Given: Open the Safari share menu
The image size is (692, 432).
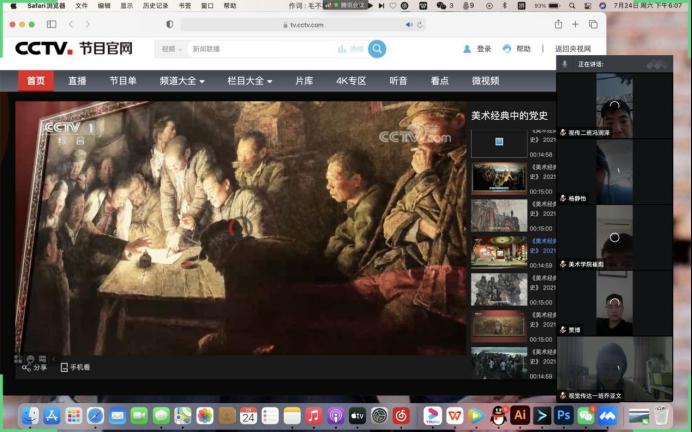Looking at the screenshot, I should [x=558, y=24].
